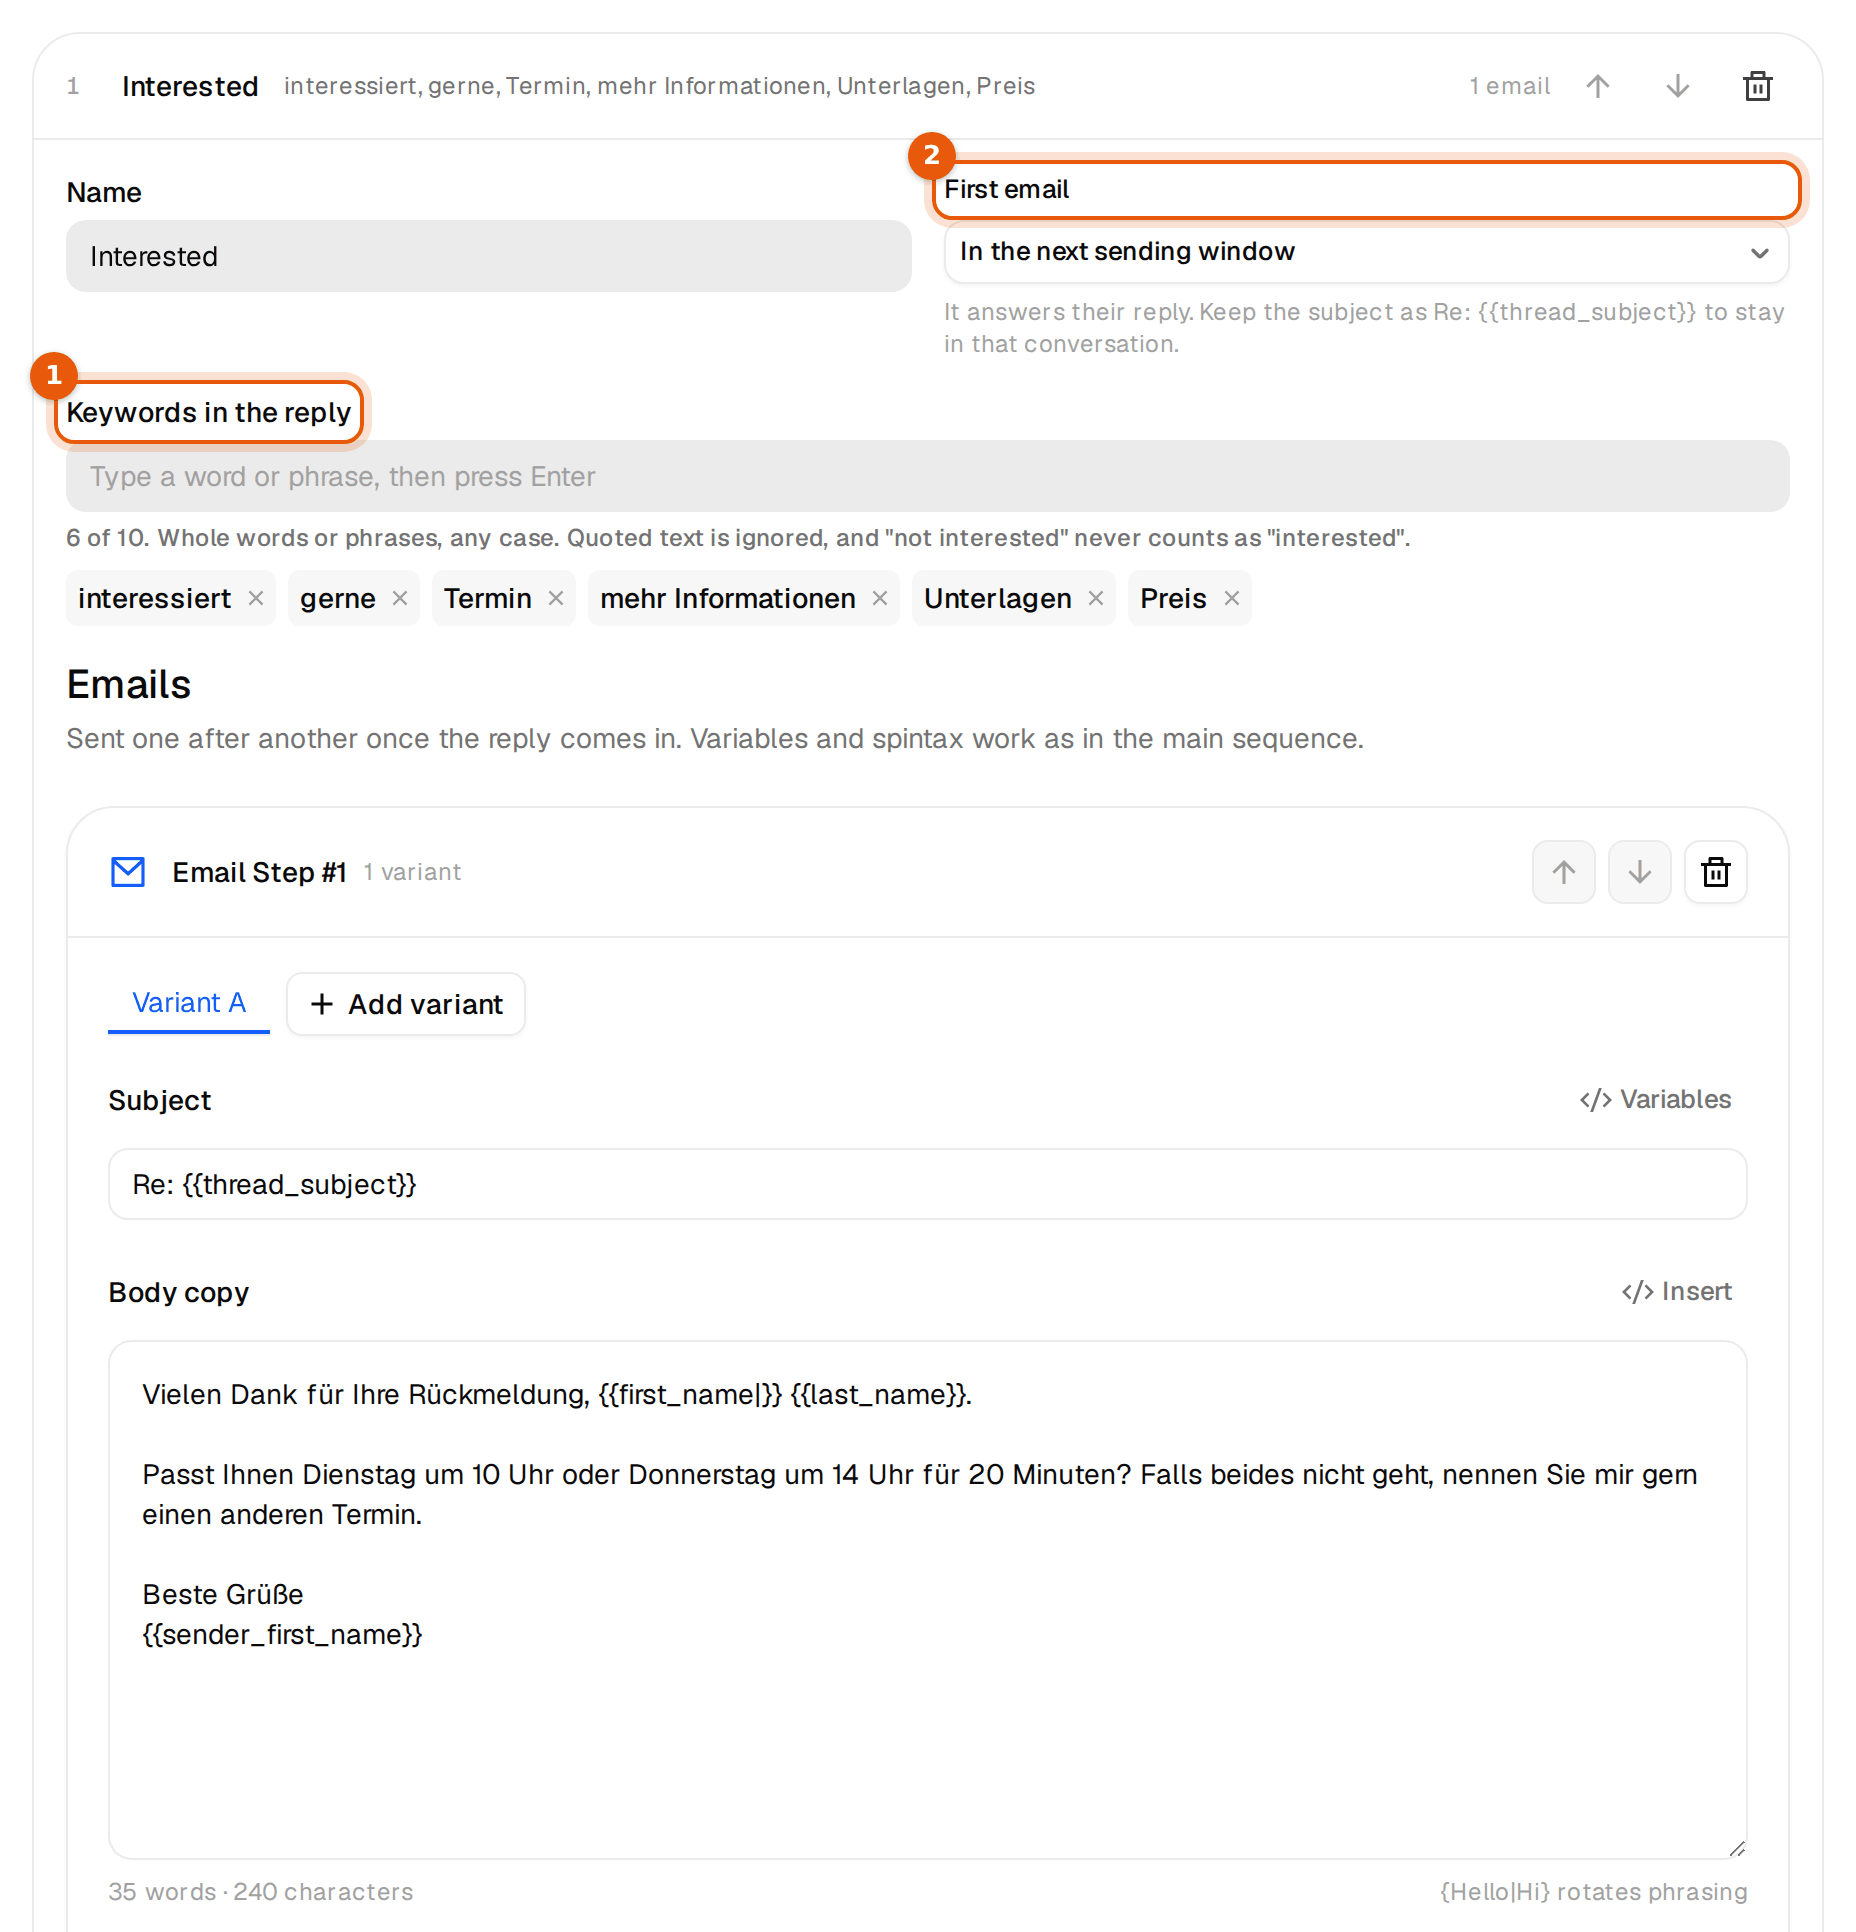Image resolution: width=1856 pixels, height=1932 pixels.
Task: Click the Subject field with Re: {{thread_subject}}
Action: click(928, 1184)
